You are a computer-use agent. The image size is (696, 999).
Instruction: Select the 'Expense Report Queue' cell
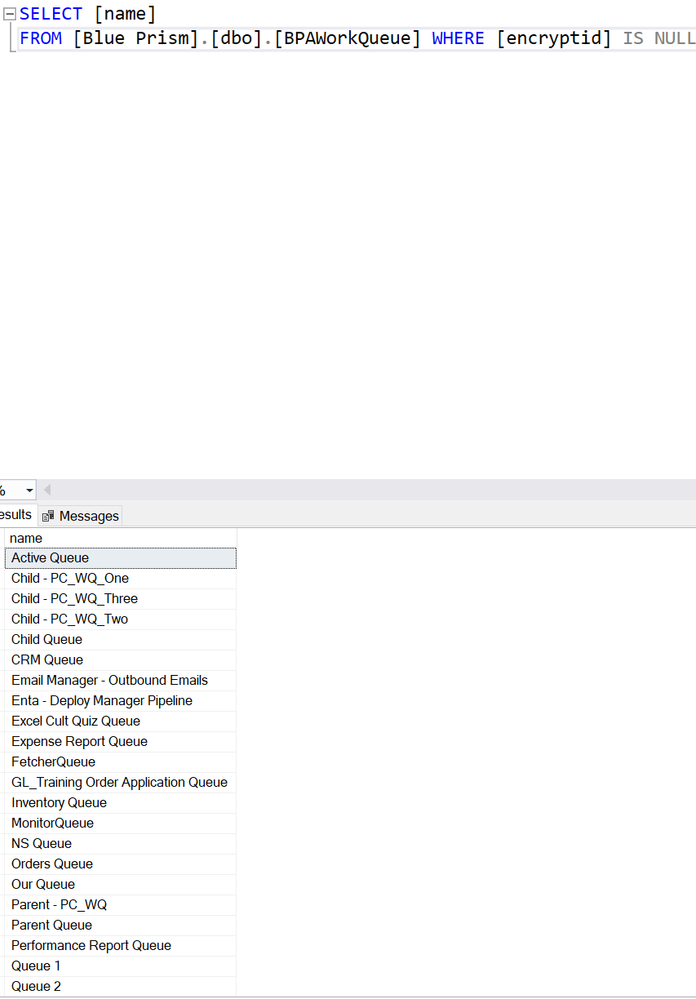[x=120, y=742]
